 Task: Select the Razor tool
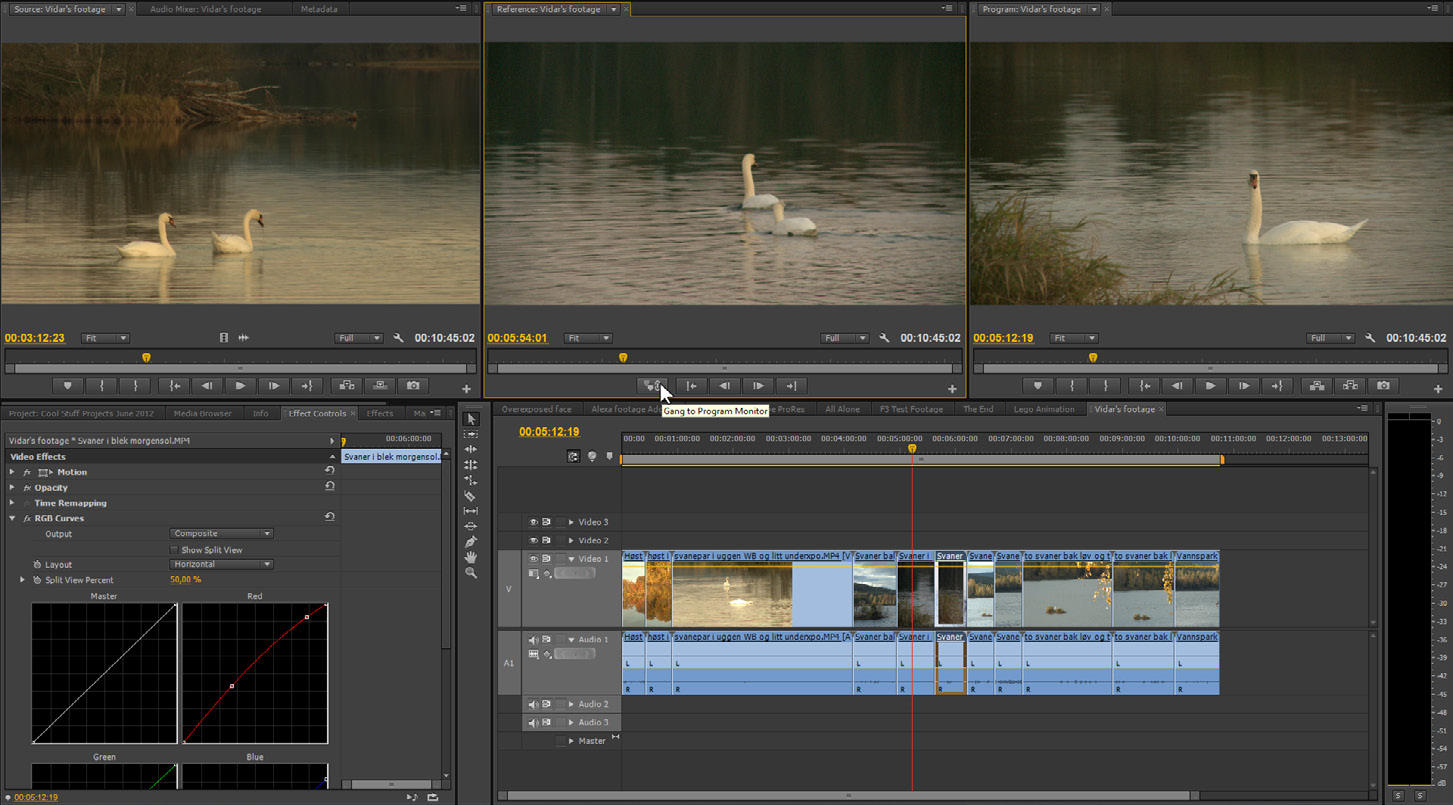click(x=471, y=496)
